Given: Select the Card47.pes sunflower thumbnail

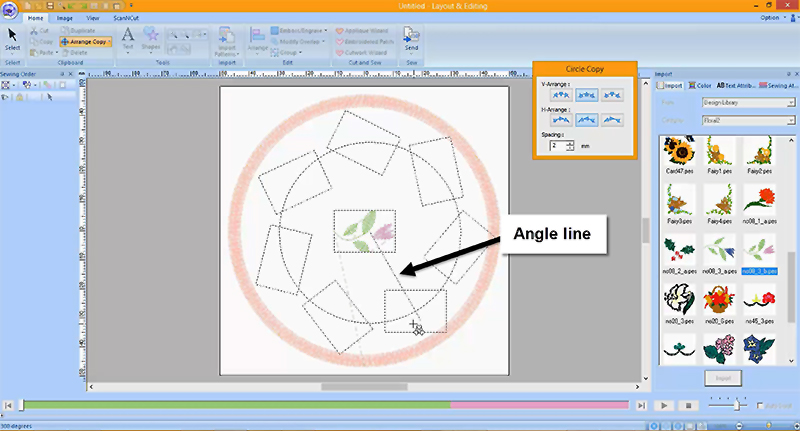Looking at the screenshot, I should click(x=677, y=155).
